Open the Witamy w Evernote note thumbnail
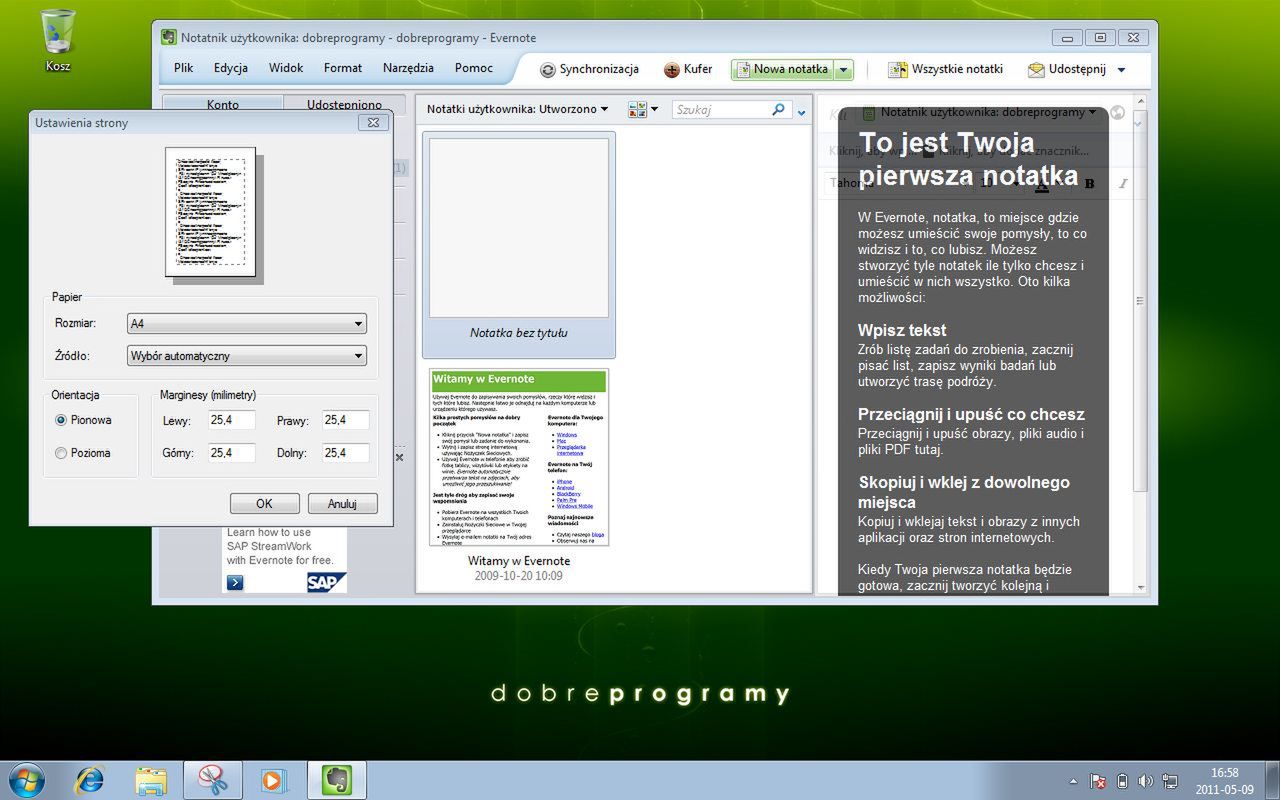This screenshot has width=1280, height=800. click(519, 457)
